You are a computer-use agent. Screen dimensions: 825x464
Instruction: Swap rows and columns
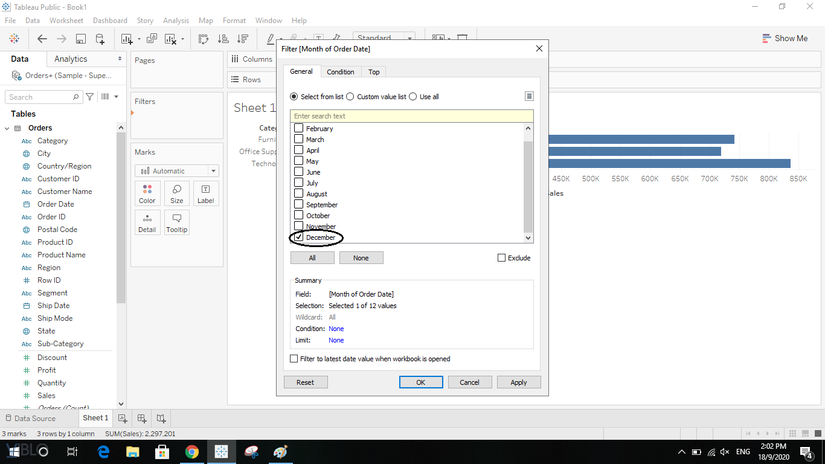[203, 39]
